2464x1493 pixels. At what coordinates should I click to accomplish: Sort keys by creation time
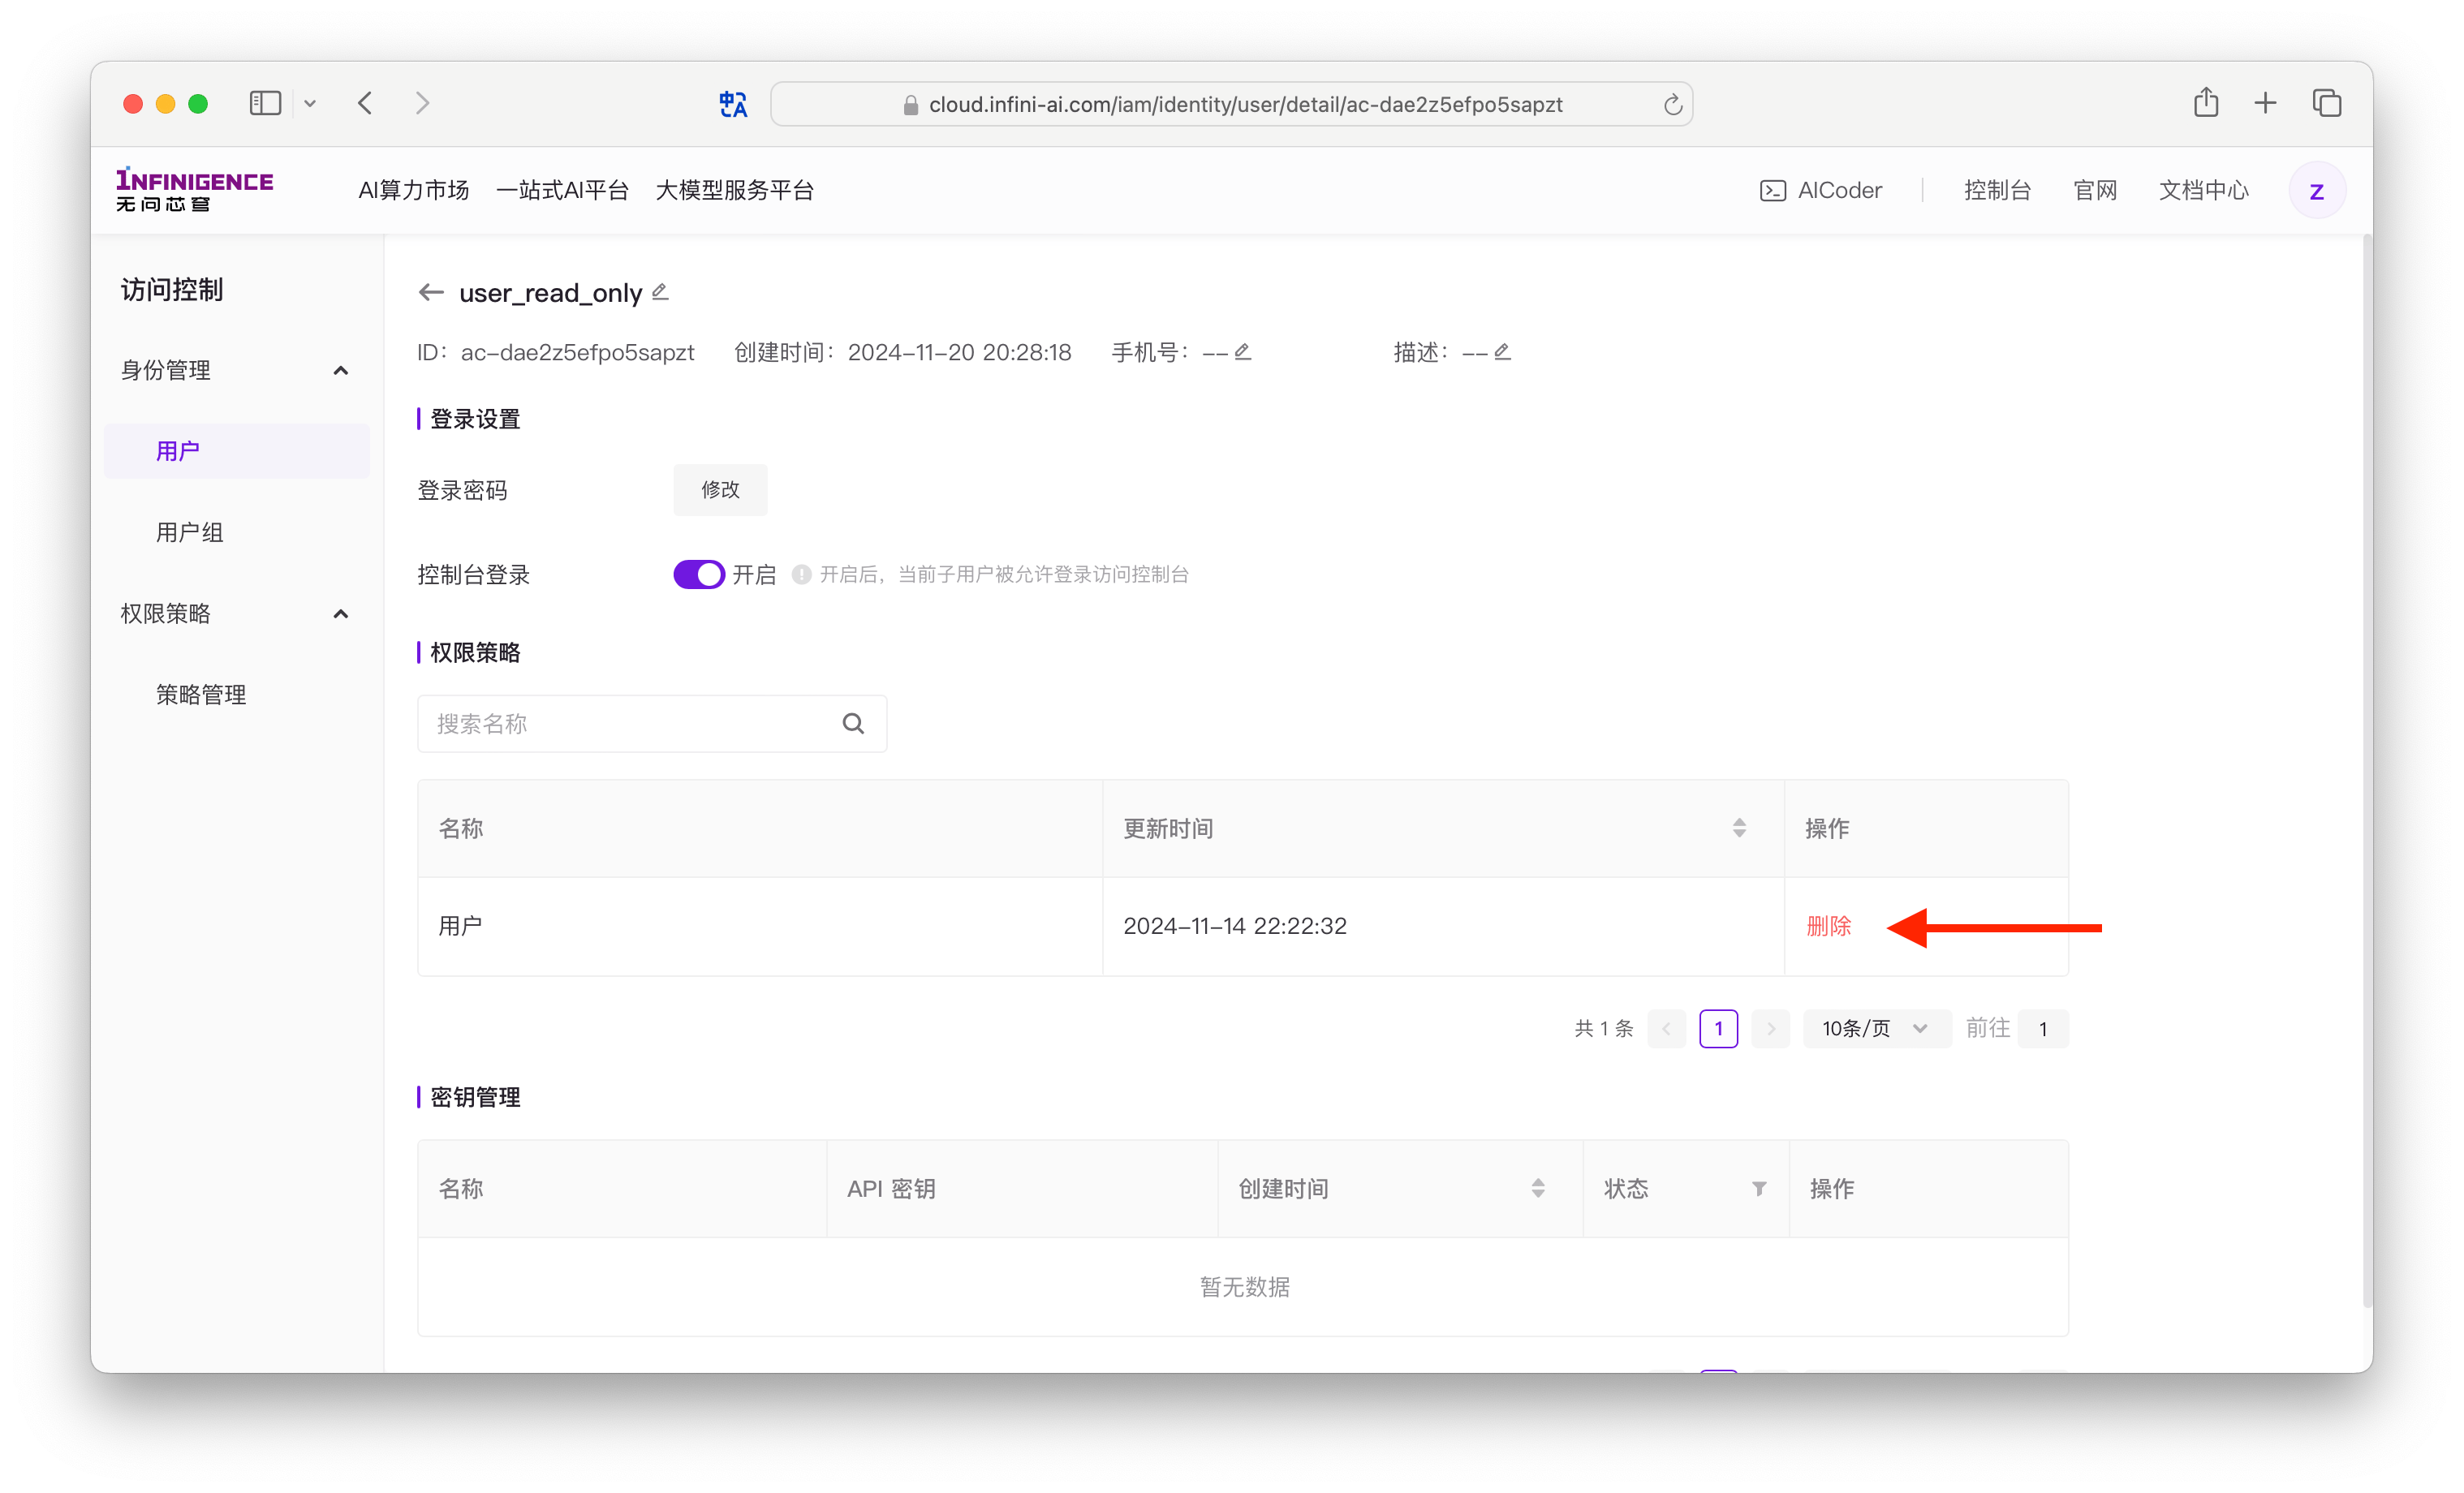tap(1538, 1188)
